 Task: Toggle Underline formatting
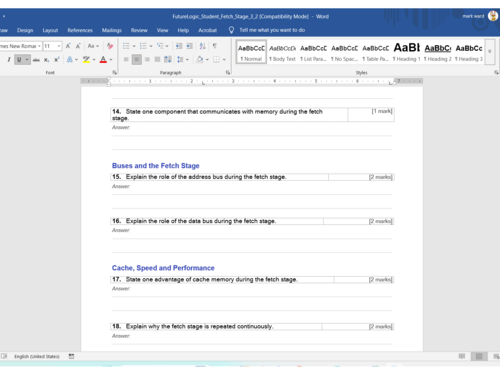pyautogui.click(x=19, y=60)
